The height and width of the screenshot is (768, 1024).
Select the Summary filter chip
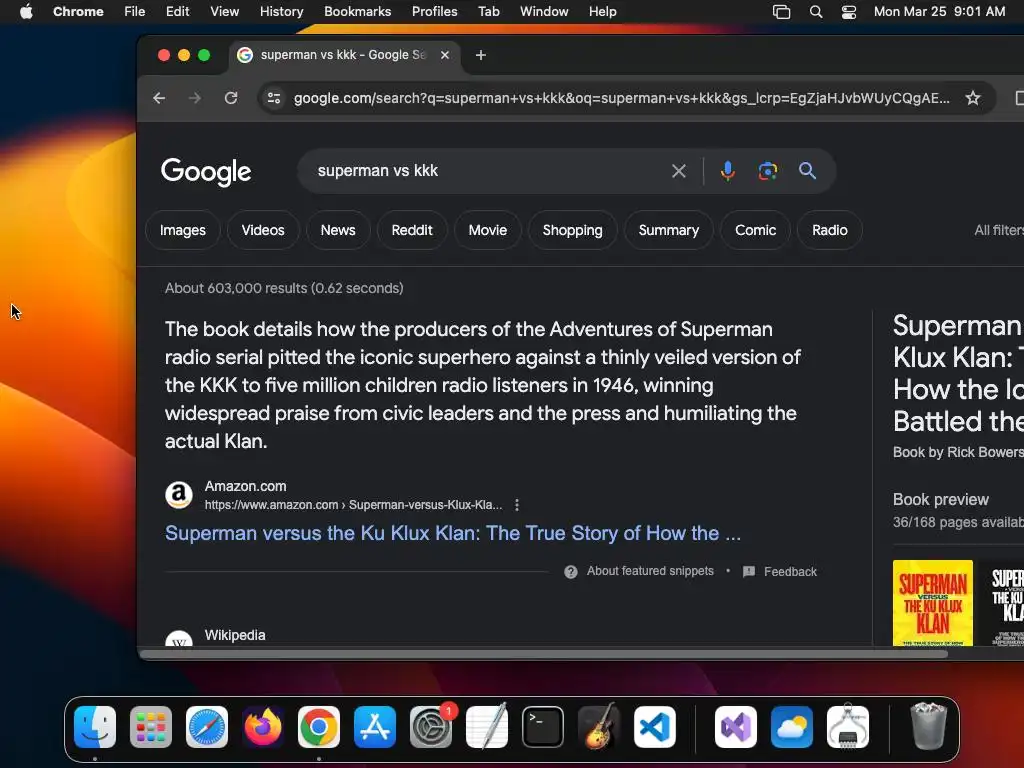[669, 230]
